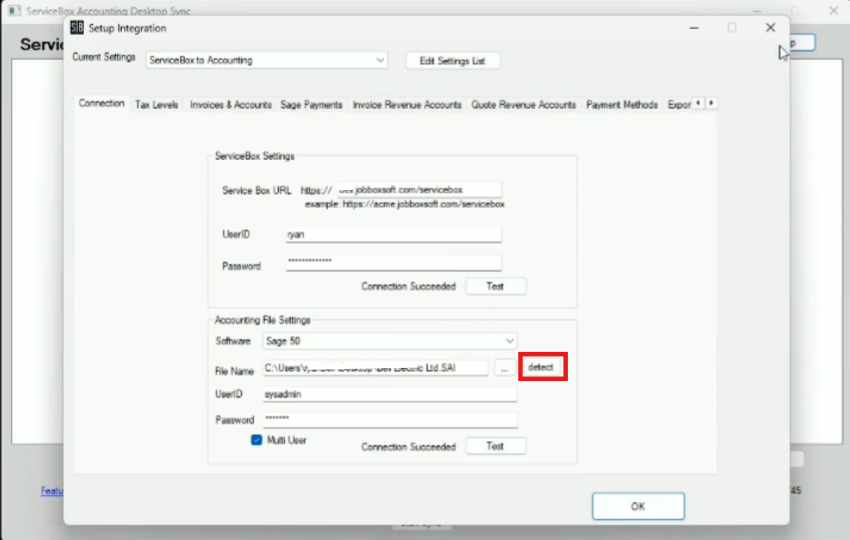Open the Tax Levels tab
850x540 pixels.
tap(156, 105)
